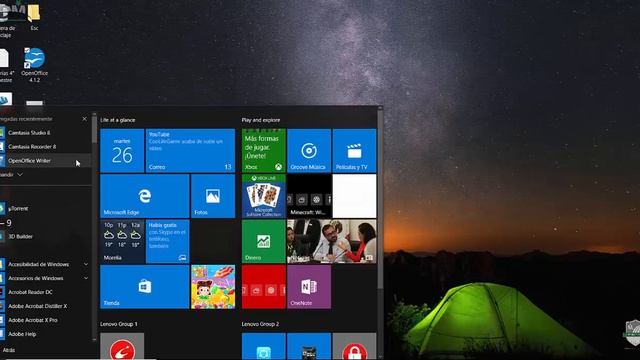This screenshot has height=360, width=640.
Task: Expand Accesibilidad de Windows folder chevron
Action: [x=86, y=264]
